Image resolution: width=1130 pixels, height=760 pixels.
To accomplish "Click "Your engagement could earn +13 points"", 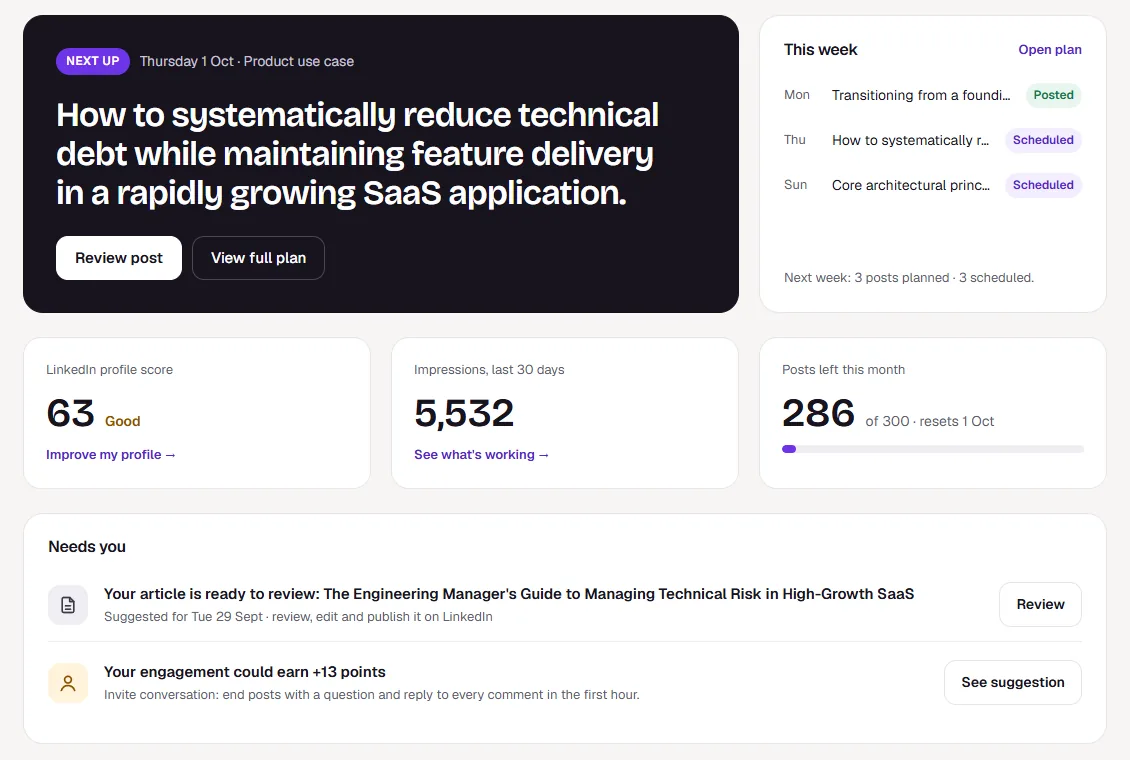I will (x=244, y=672).
